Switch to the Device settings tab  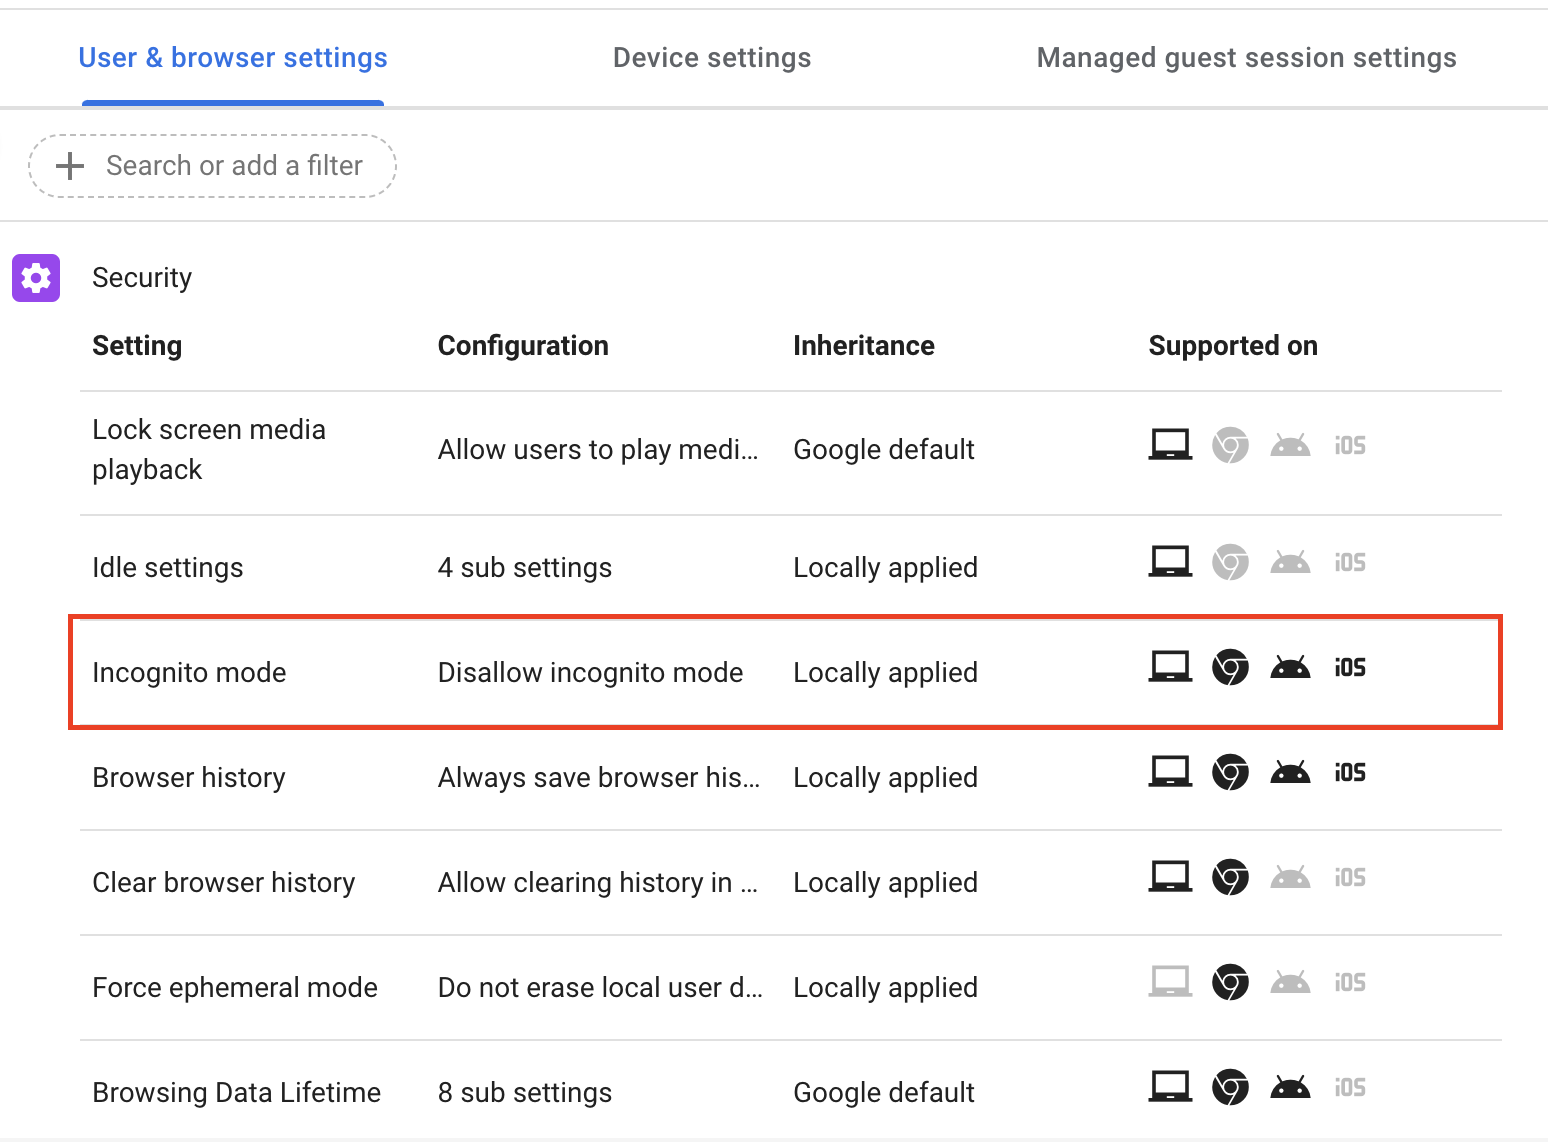[x=711, y=57]
